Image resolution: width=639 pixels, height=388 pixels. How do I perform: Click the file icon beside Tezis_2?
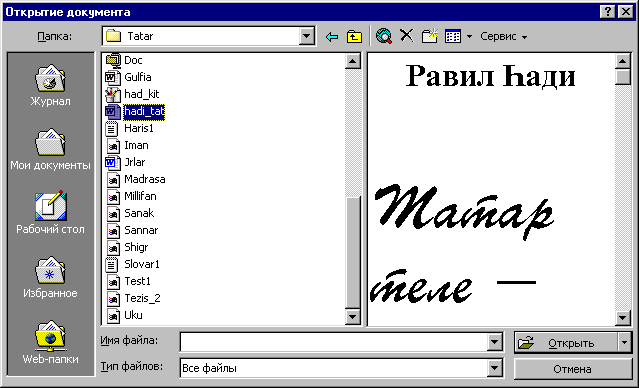[x=113, y=298]
